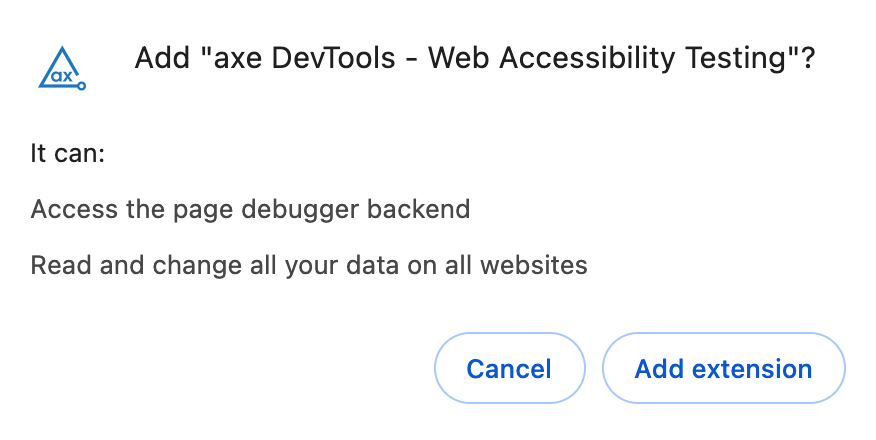The image size is (876, 440).
Task: Cancel the extension installation prompt
Action: [x=510, y=368]
